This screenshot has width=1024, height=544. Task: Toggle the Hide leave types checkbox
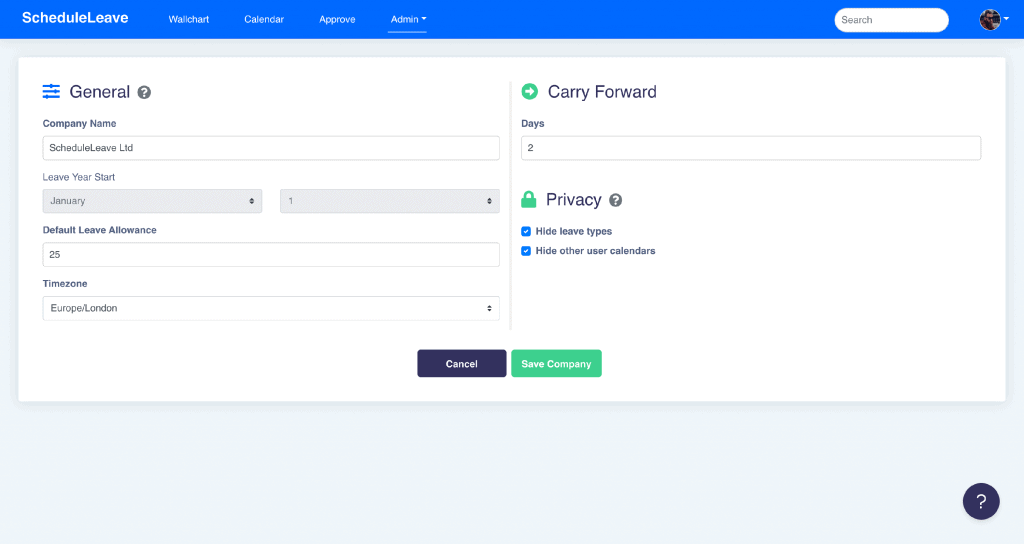point(526,231)
